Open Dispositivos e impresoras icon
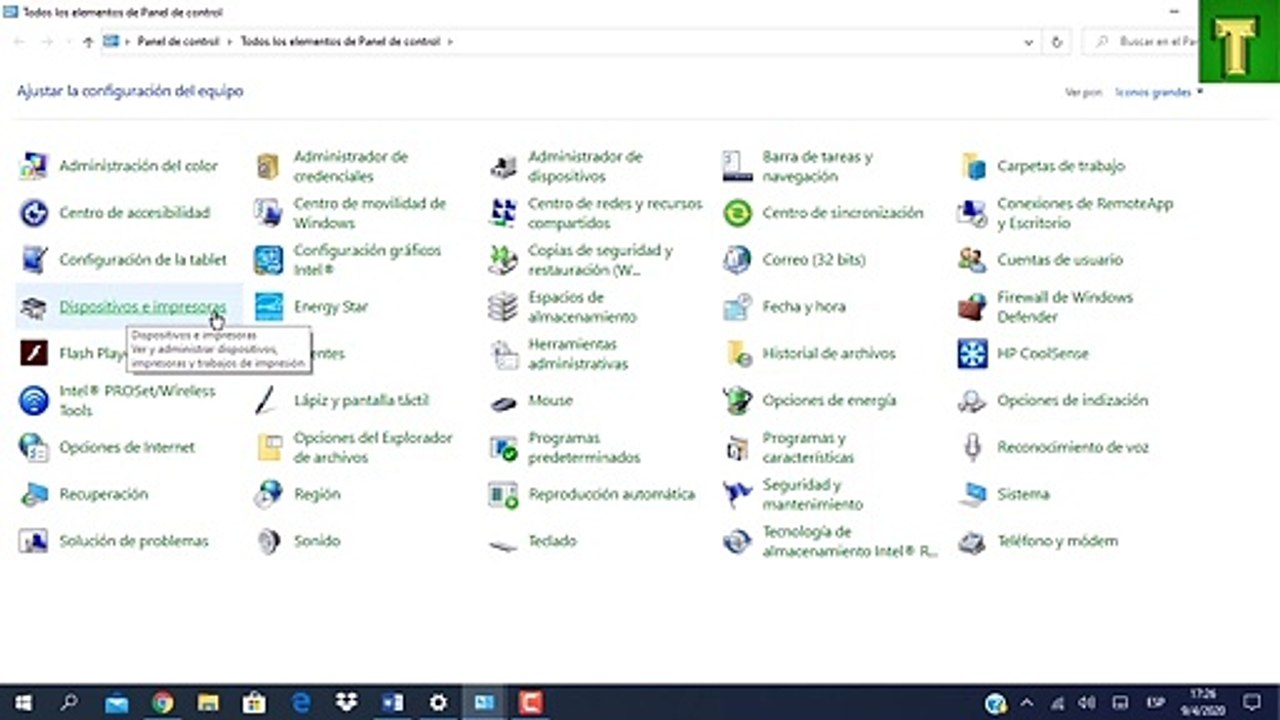The height and width of the screenshot is (720, 1280). click(34, 307)
